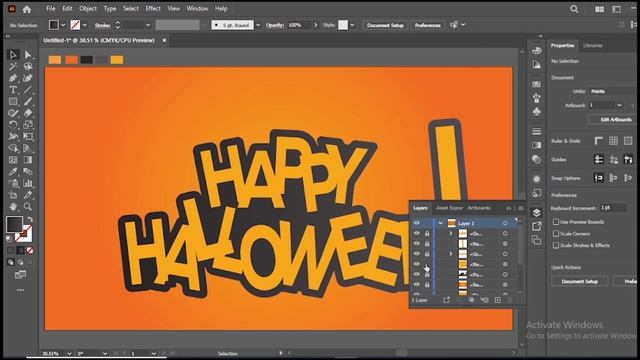The width and height of the screenshot is (640, 360).
Task: Hide Layer 1 using its eye icon
Action: [x=417, y=223]
